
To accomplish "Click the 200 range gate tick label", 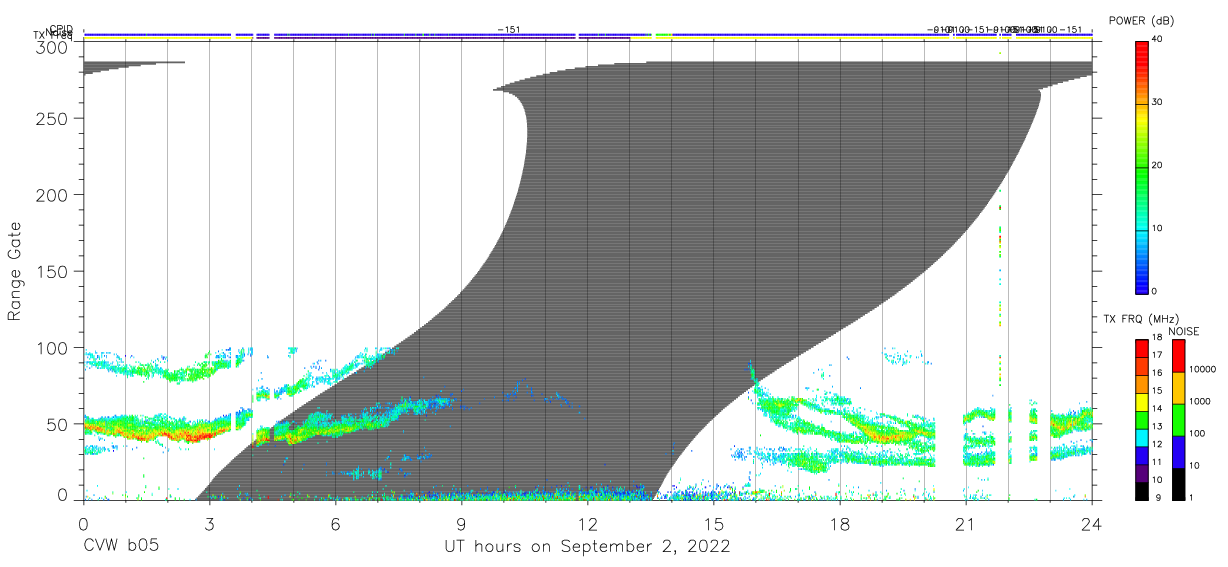I will coord(53,194).
